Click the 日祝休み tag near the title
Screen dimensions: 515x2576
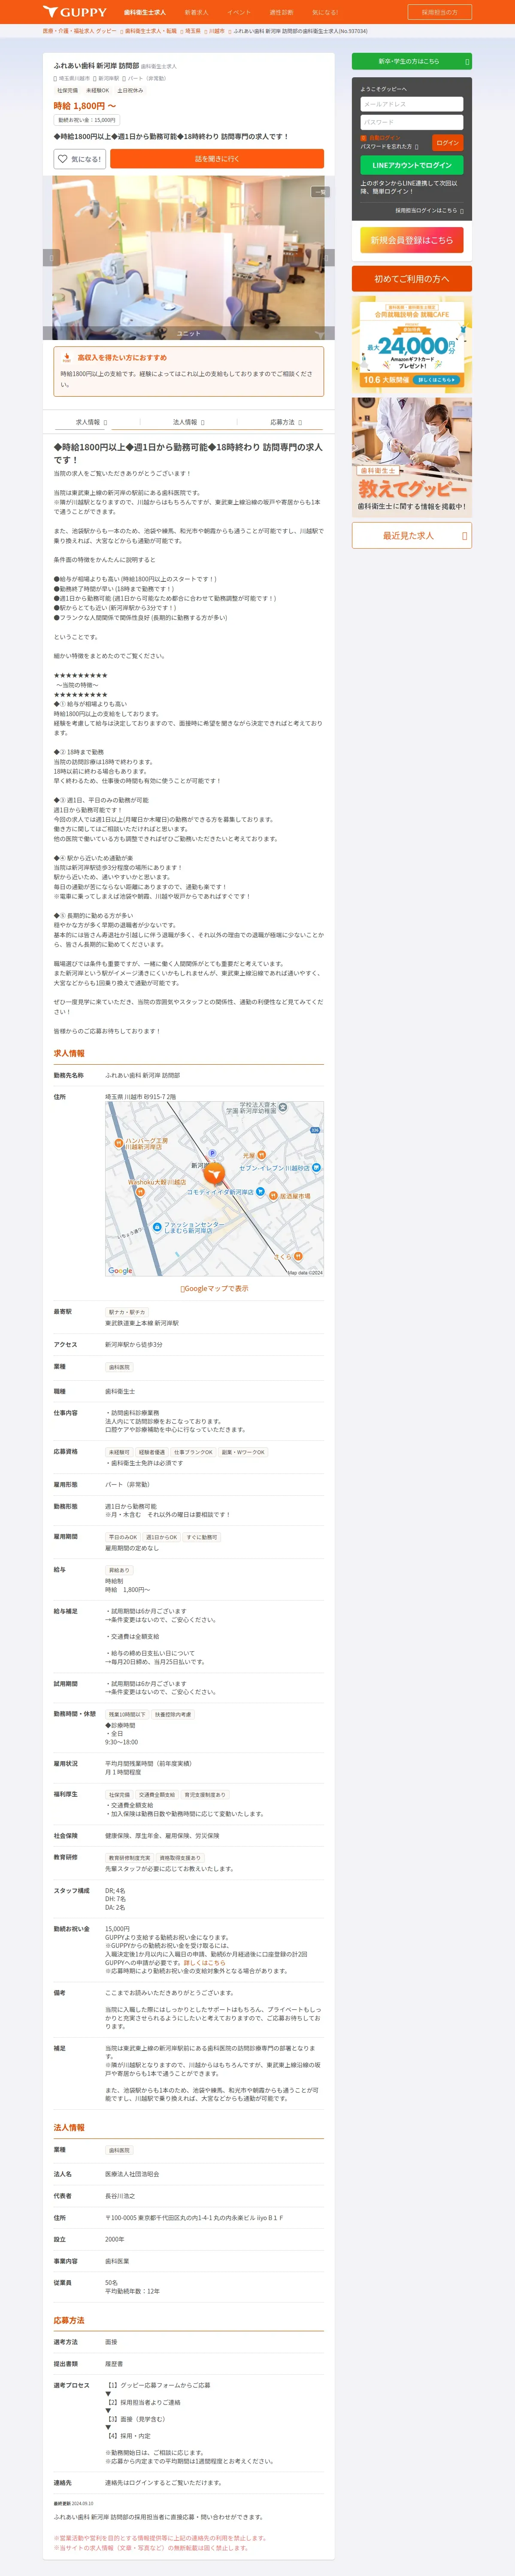(130, 91)
